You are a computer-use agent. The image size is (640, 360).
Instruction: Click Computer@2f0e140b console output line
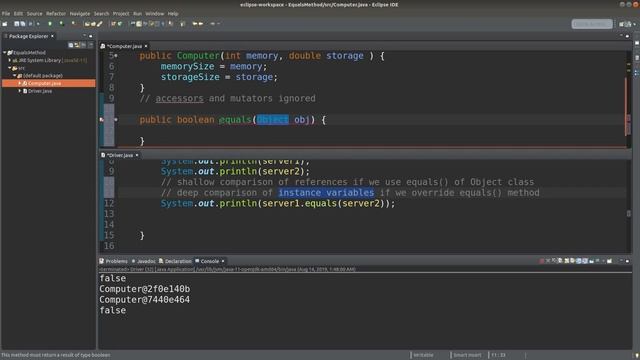[144, 289]
